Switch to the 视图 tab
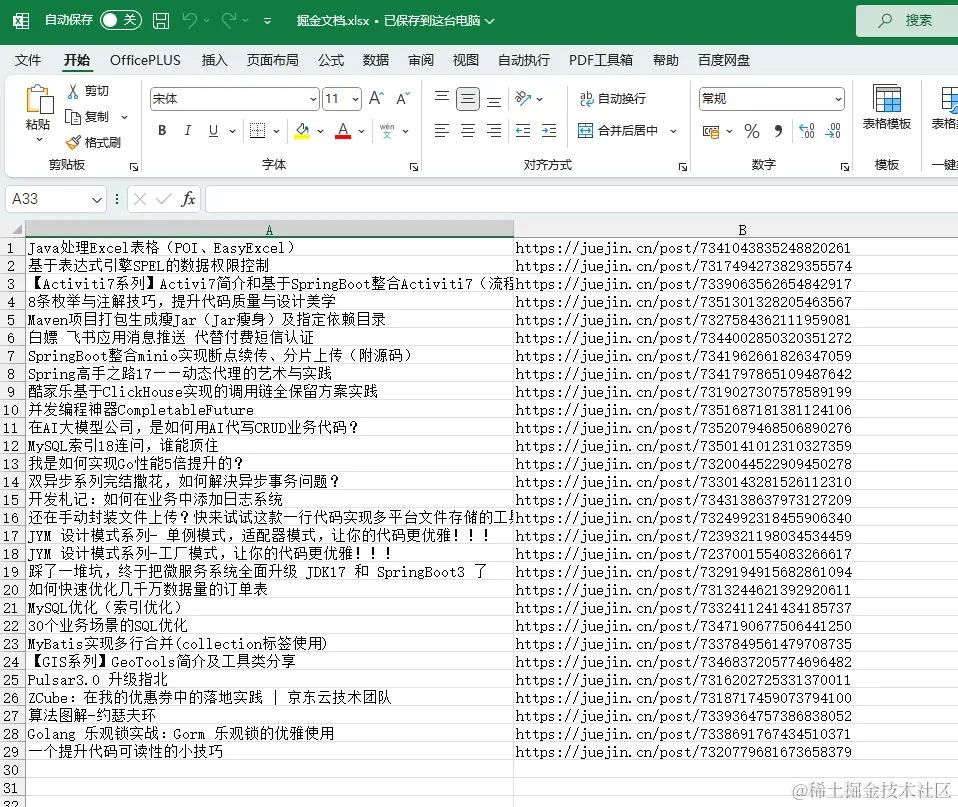The width and height of the screenshot is (958, 807). [466, 60]
